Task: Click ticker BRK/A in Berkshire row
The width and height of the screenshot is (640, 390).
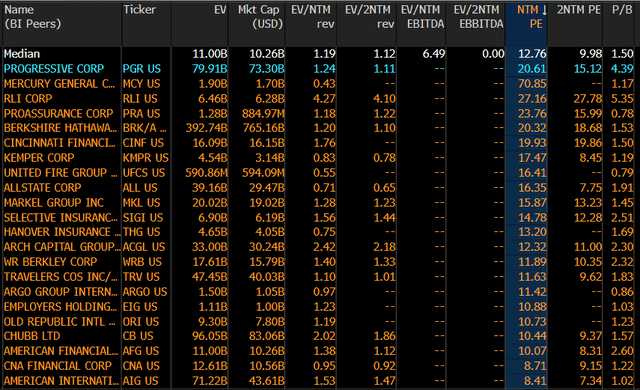Action: [x=144, y=128]
